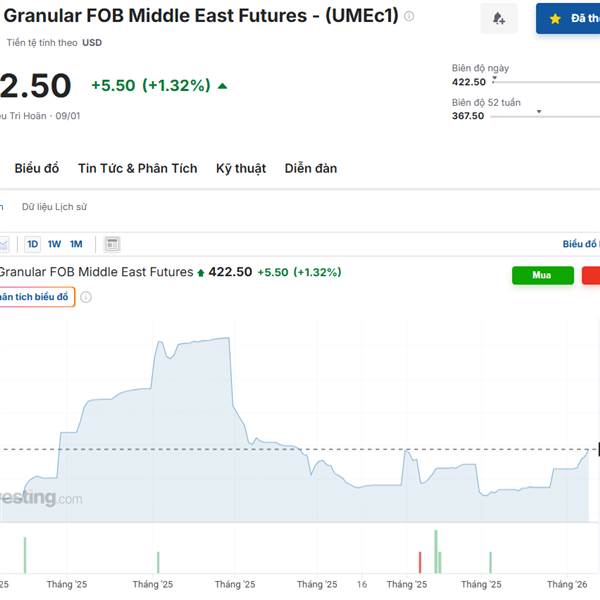
Task: Click the bell icon to create an alert
Action: (499, 19)
